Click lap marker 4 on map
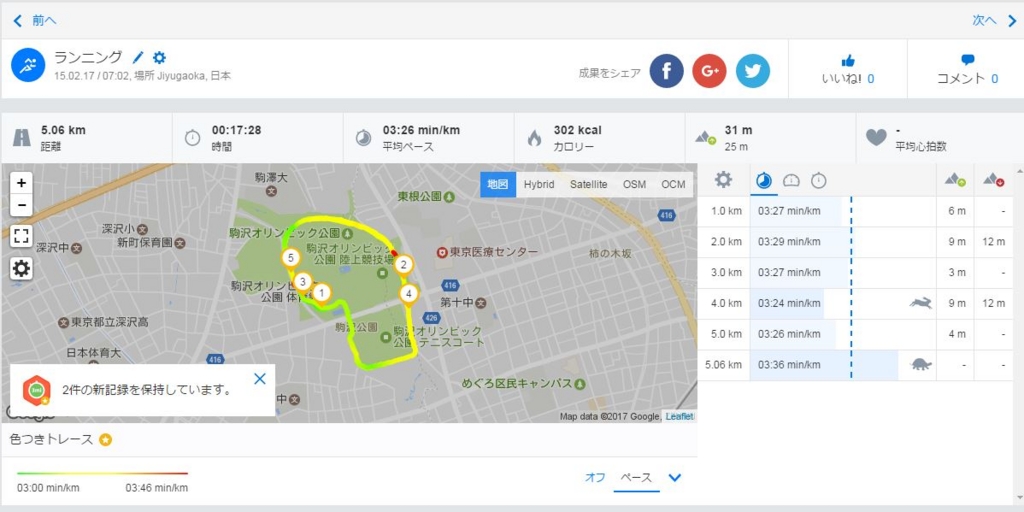This screenshot has width=1024, height=512. [x=408, y=294]
